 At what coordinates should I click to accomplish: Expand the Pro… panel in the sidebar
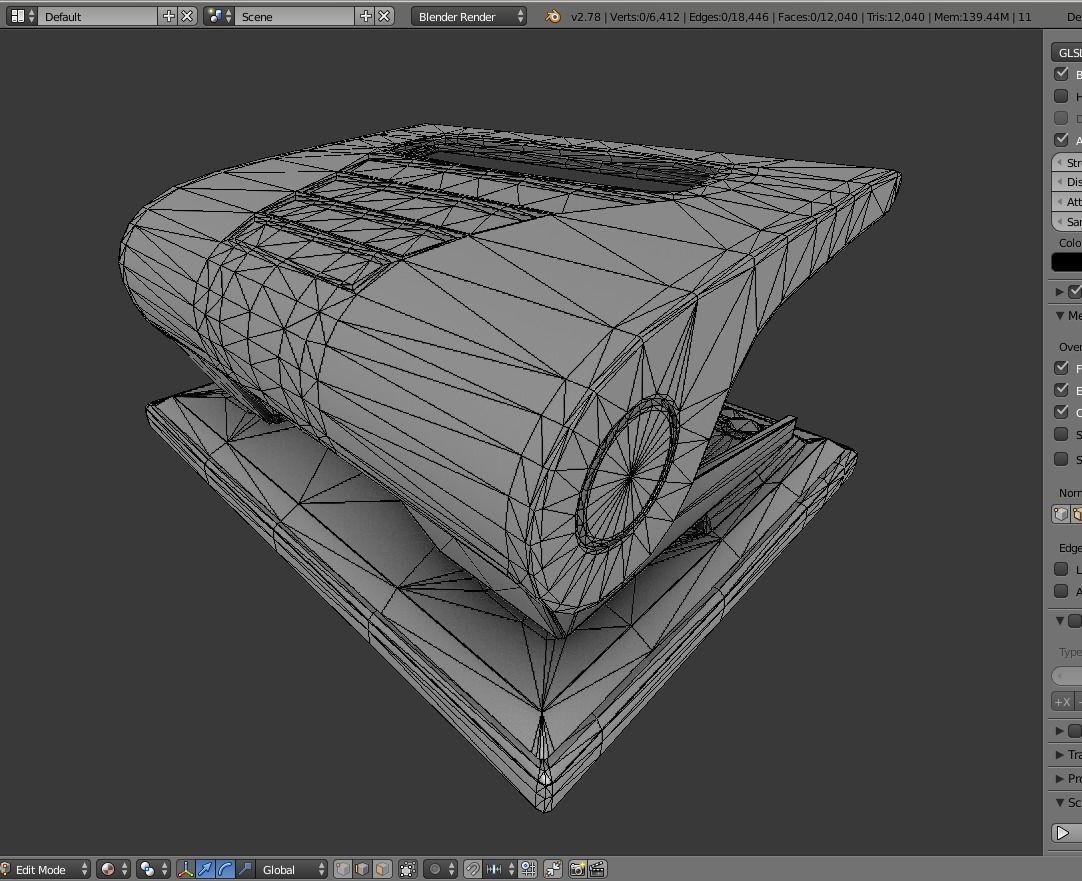tap(1060, 779)
